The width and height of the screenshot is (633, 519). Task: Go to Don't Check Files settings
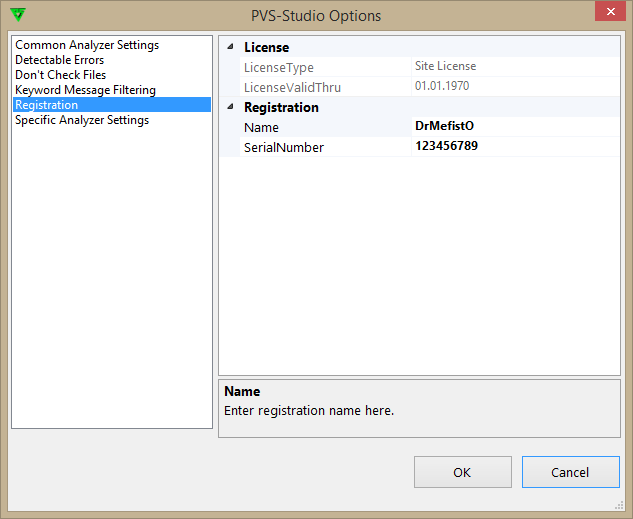click(x=61, y=75)
